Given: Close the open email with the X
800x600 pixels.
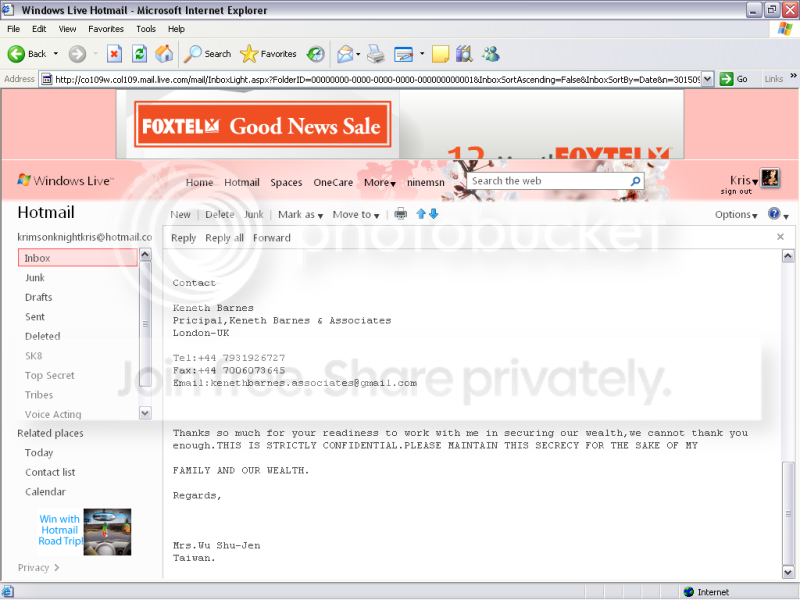Looking at the screenshot, I should (780, 237).
